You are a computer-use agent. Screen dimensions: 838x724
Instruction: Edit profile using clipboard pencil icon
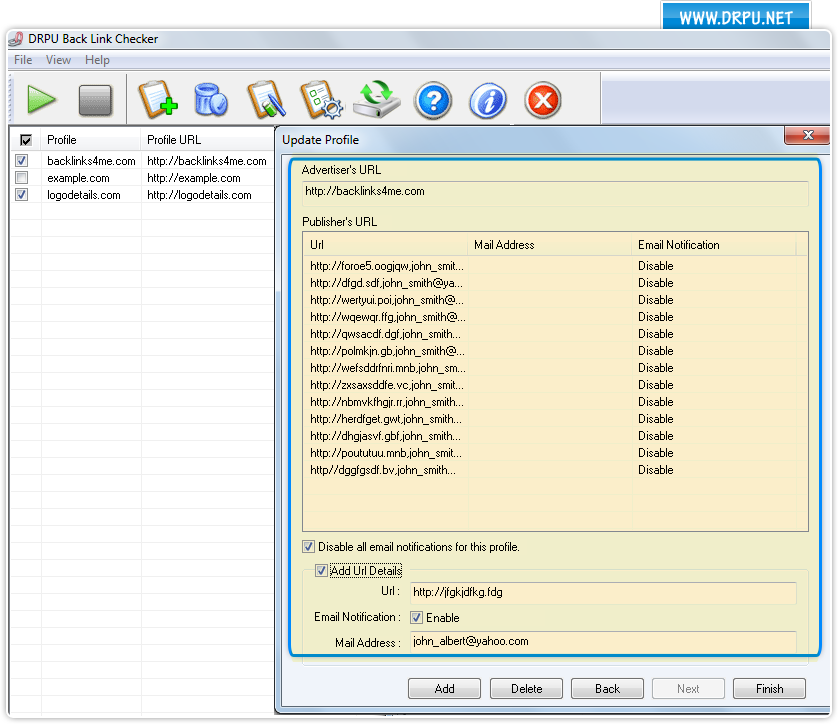(x=266, y=99)
